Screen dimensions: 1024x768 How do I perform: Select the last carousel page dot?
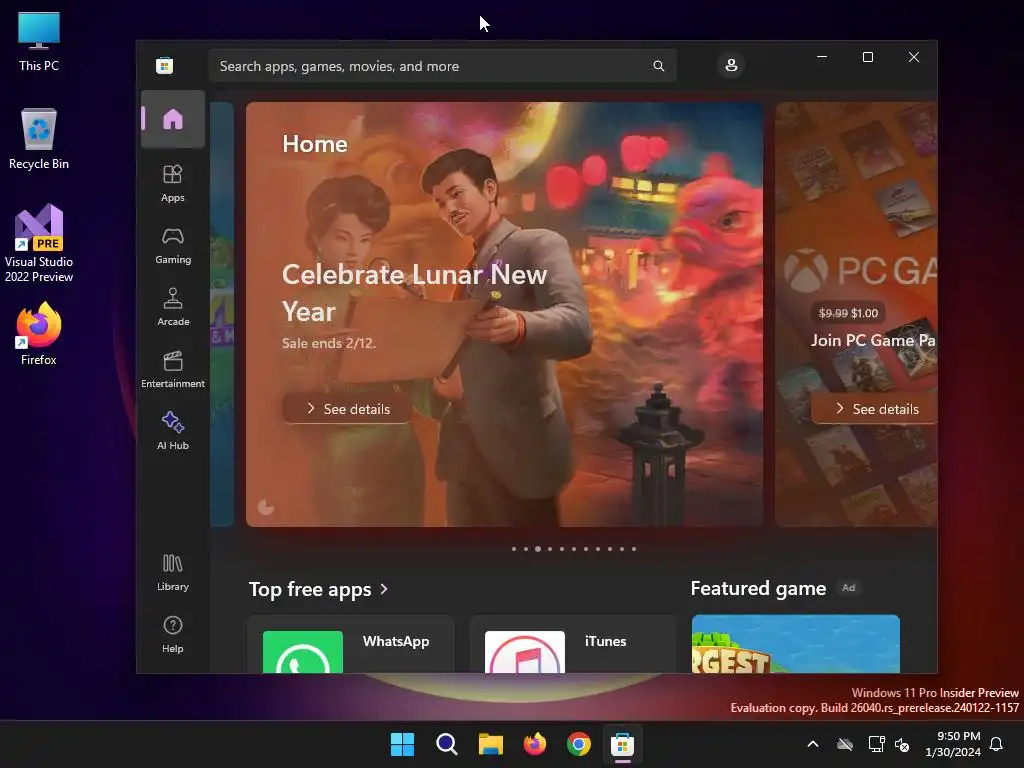coord(633,549)
